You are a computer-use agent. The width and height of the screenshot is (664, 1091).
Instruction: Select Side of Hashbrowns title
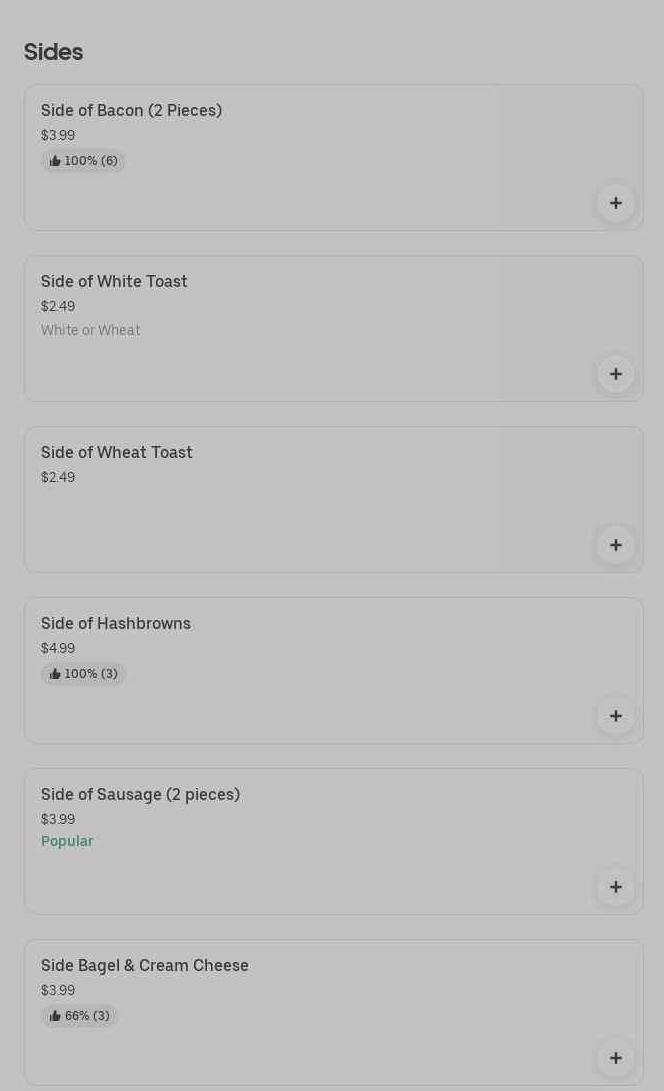tap(115, 624)
